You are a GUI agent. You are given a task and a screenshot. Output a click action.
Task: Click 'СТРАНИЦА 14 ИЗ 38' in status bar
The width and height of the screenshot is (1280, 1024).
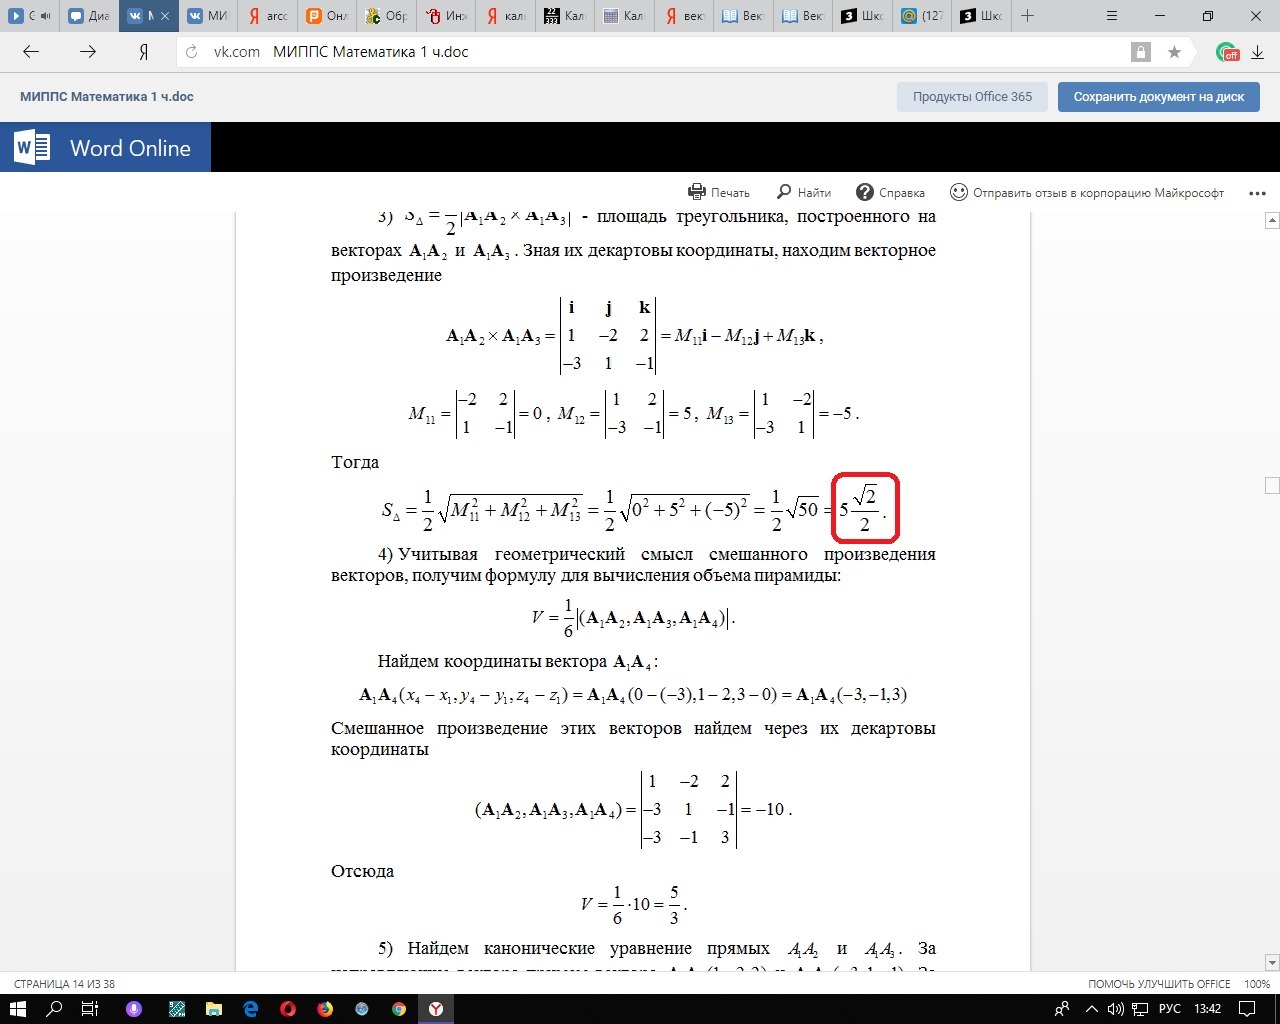[65, 984]
